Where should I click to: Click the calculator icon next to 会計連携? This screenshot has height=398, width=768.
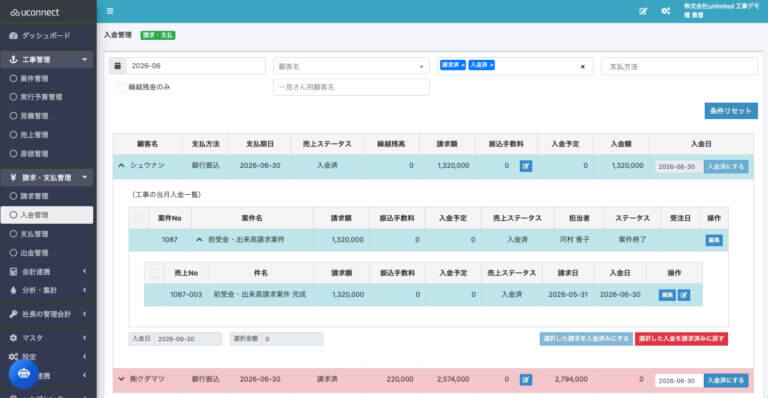pos(13,272)
